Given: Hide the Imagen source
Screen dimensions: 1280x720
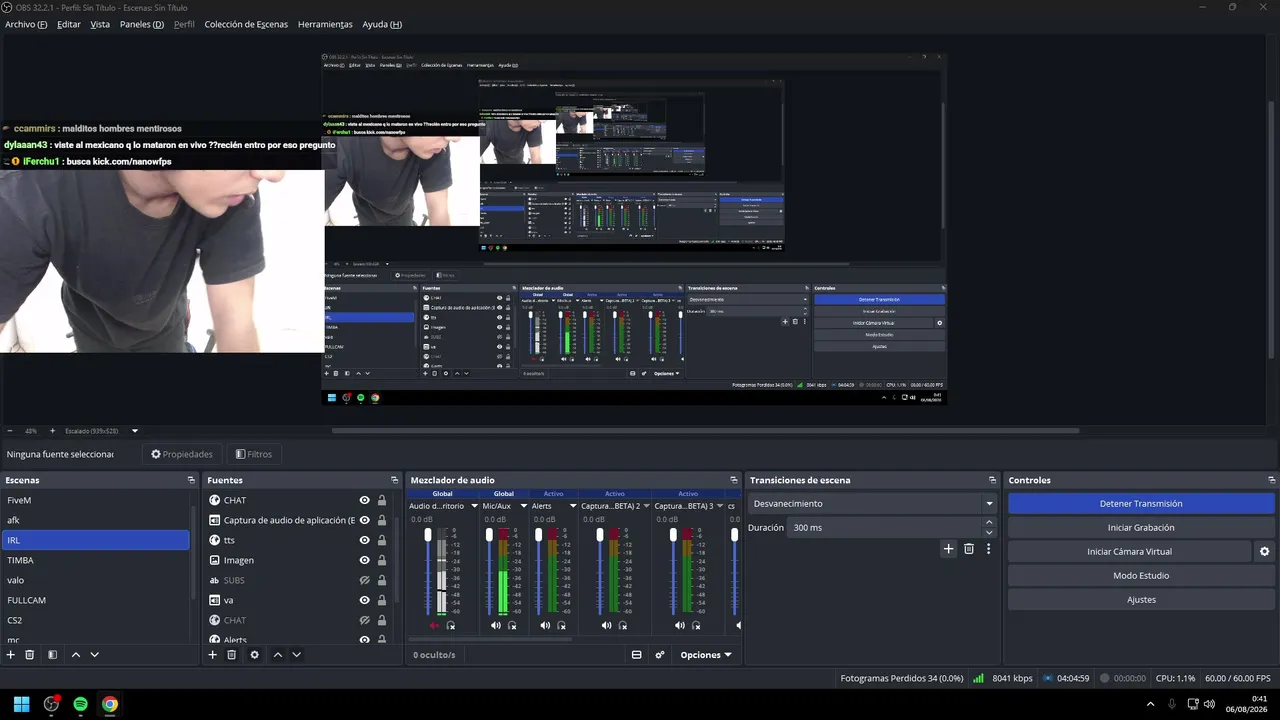Looking at the screenshot, I should [x=364, y=560].
